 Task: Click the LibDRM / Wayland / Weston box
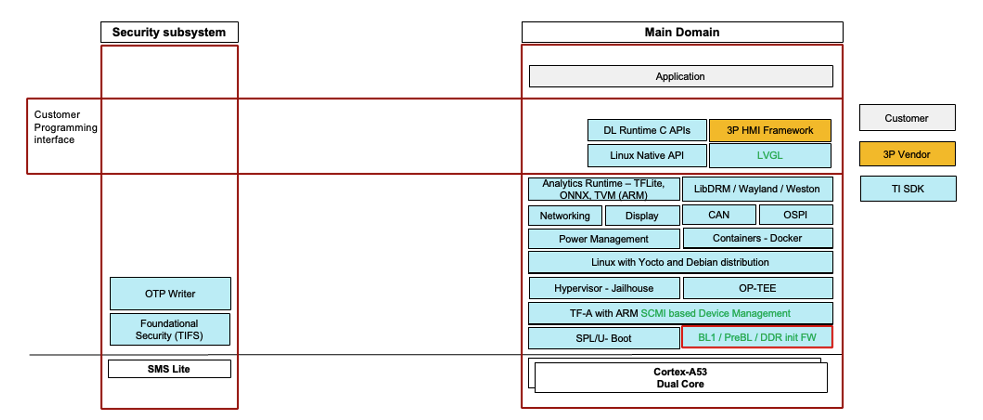(757, 190)
